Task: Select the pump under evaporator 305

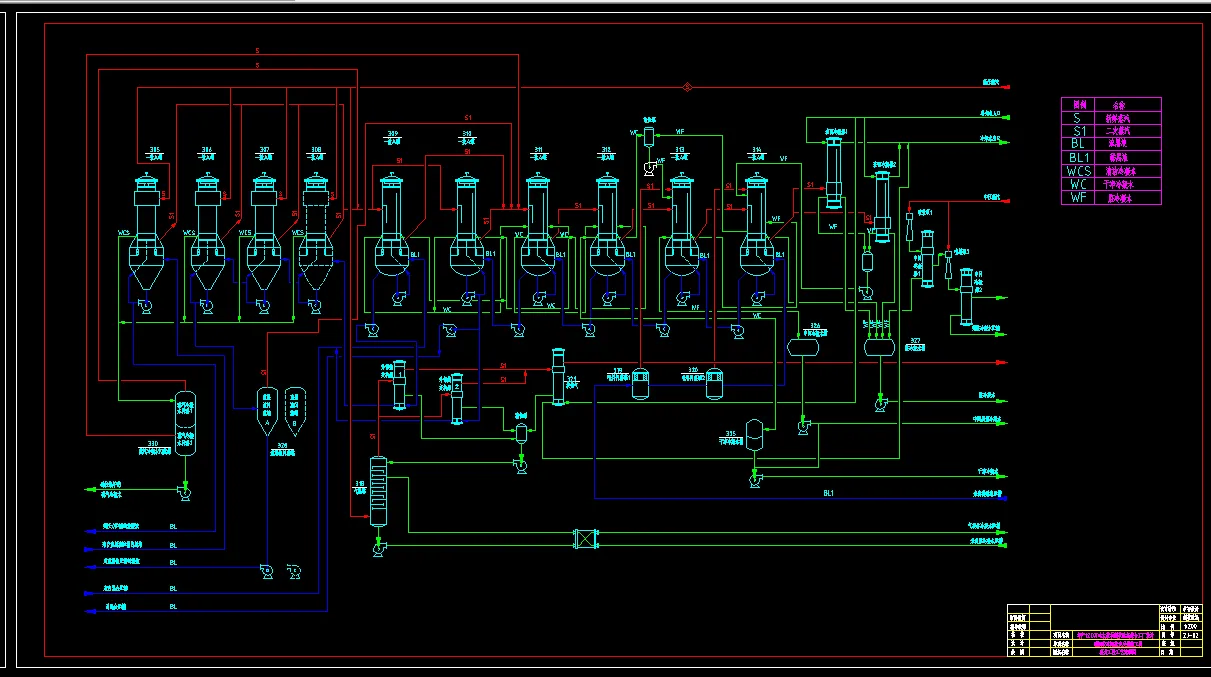Action: click(x=145, y=308)
